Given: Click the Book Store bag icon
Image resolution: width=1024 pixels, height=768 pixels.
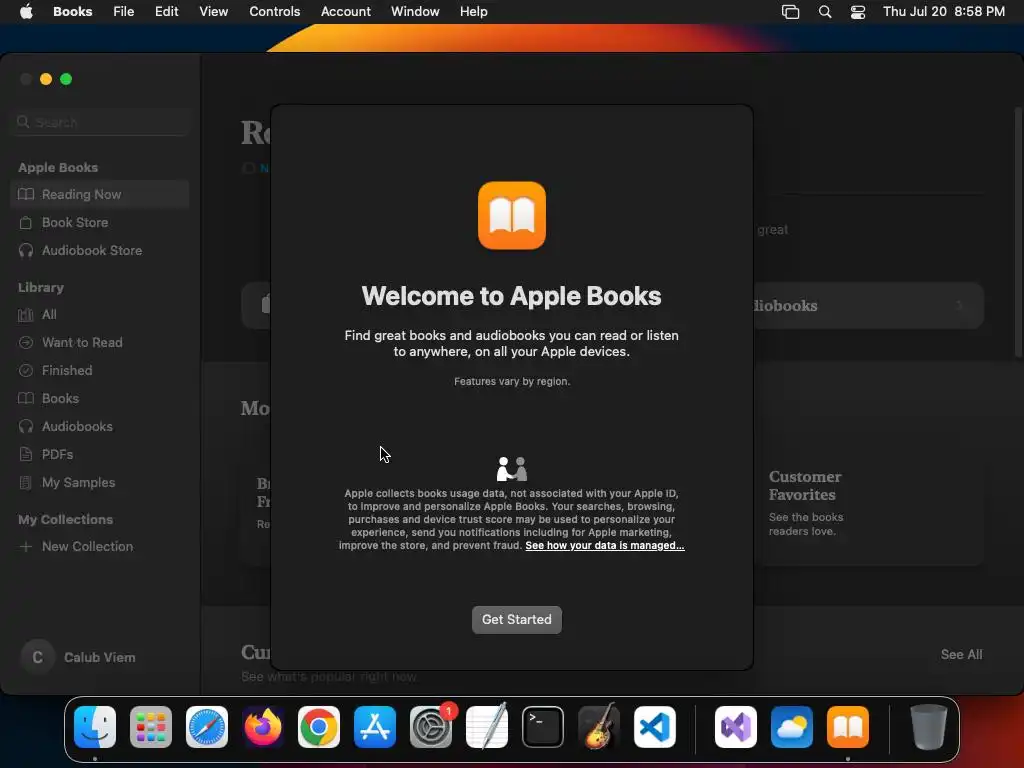Looking at the screenshot, I should point(26,223).
